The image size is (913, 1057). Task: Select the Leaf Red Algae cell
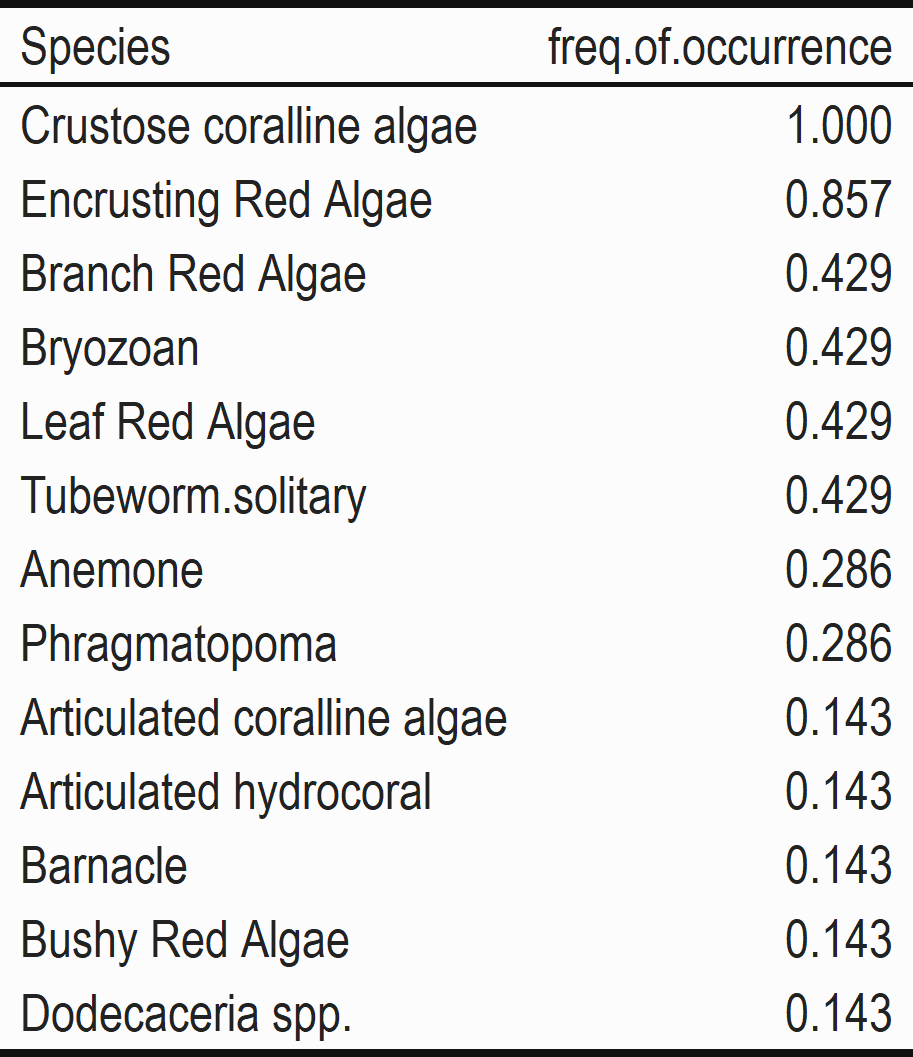[x=168, y=422]
